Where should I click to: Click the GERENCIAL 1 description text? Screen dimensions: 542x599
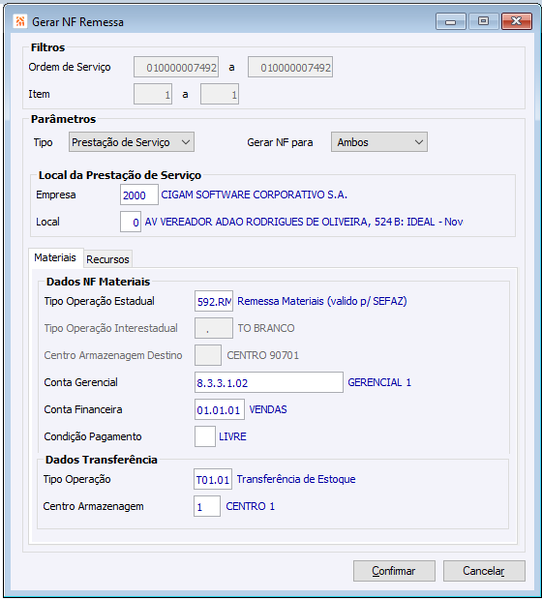point(379,382)
